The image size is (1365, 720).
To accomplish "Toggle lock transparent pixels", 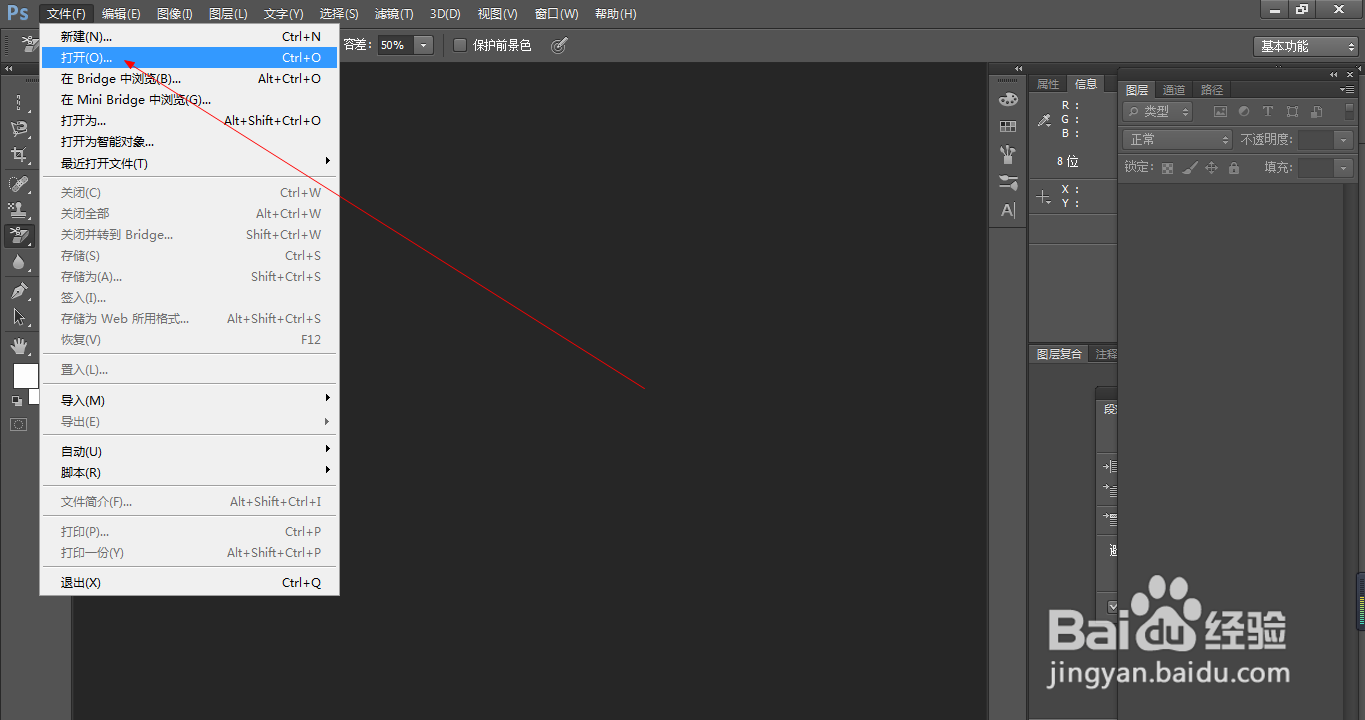I will pyautogui.click(x=1167, y=168).
